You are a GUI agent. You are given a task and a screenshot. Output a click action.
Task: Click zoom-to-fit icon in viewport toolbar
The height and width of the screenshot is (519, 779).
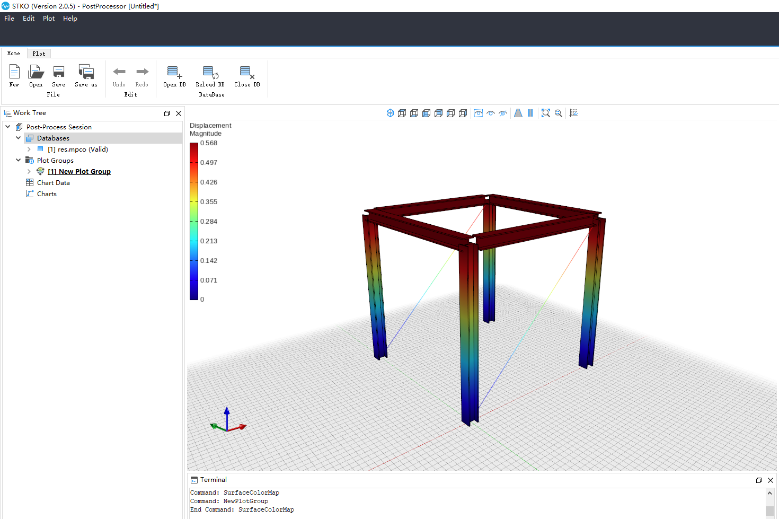545,113
